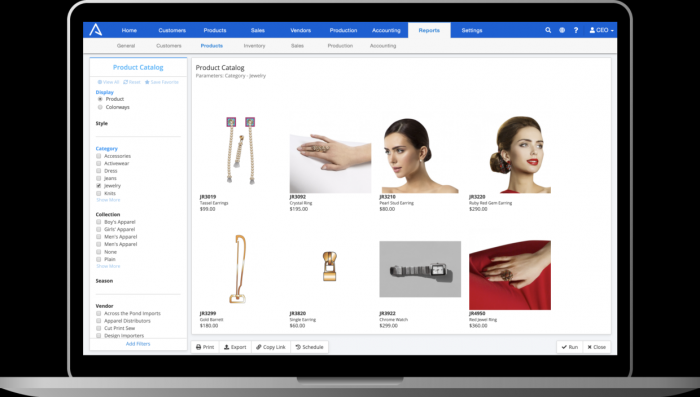Switch to the Accounting main tab
This screenshot has height=397, width=700.
point(386,30)
